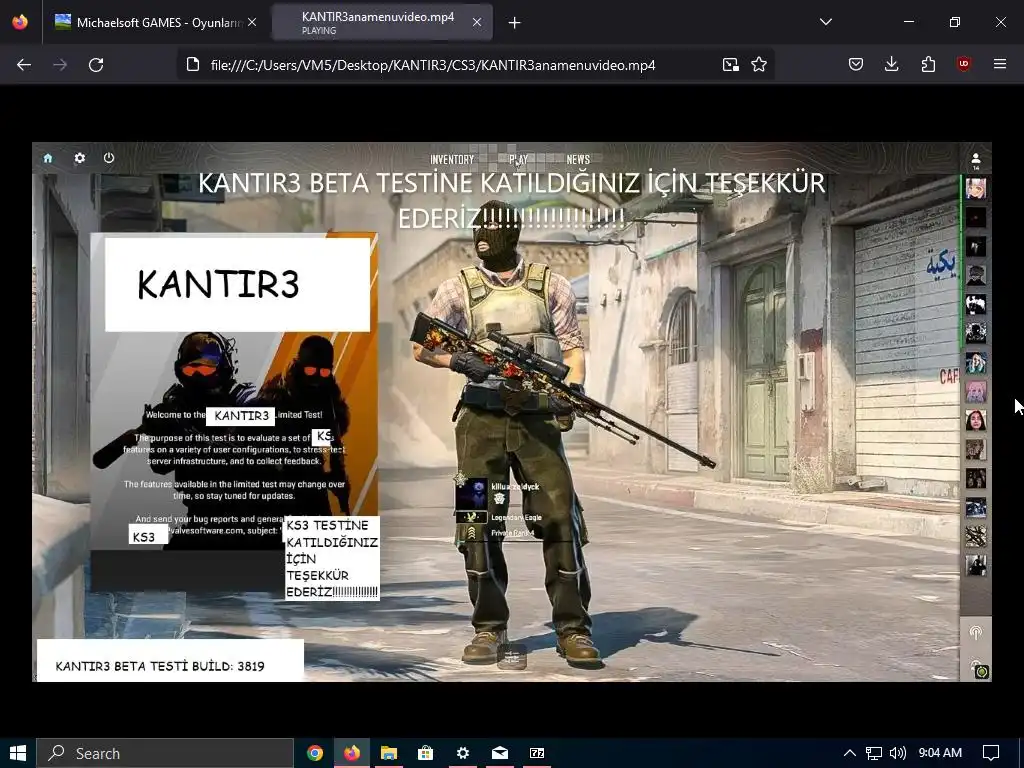Viewport: 1024px width, 768px height.
Task: Click the KANTIR3 BETA TESTİ BUİLD: 3819 text
Action: pos(160,666)
